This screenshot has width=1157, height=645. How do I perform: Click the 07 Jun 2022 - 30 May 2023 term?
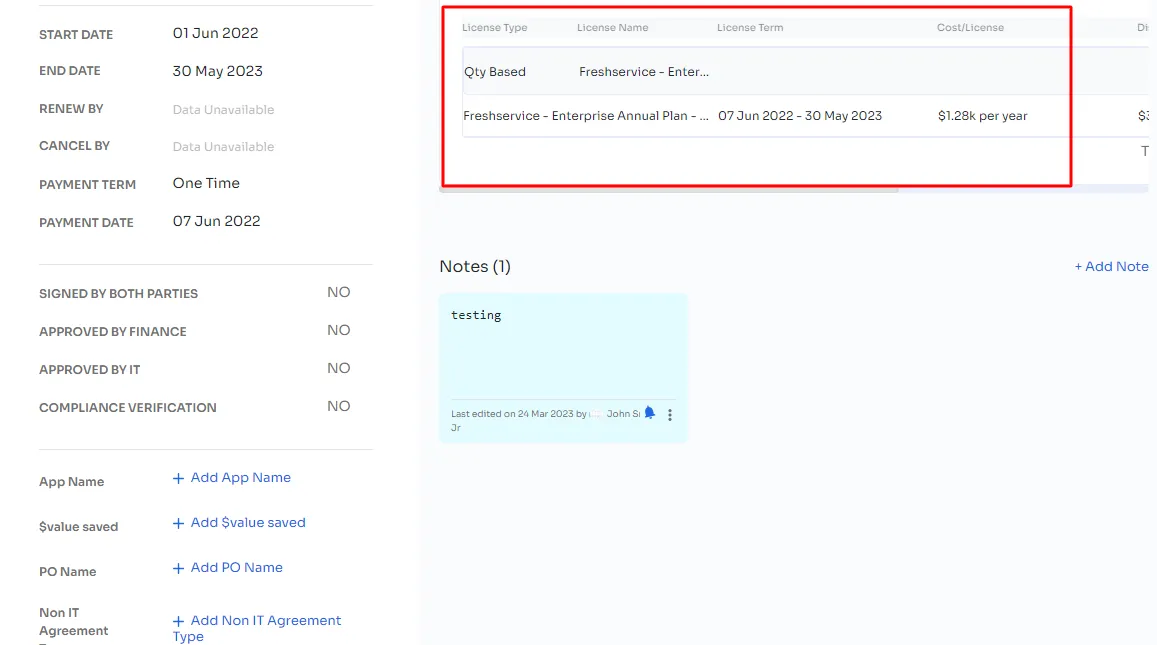(x=800, y=116)
